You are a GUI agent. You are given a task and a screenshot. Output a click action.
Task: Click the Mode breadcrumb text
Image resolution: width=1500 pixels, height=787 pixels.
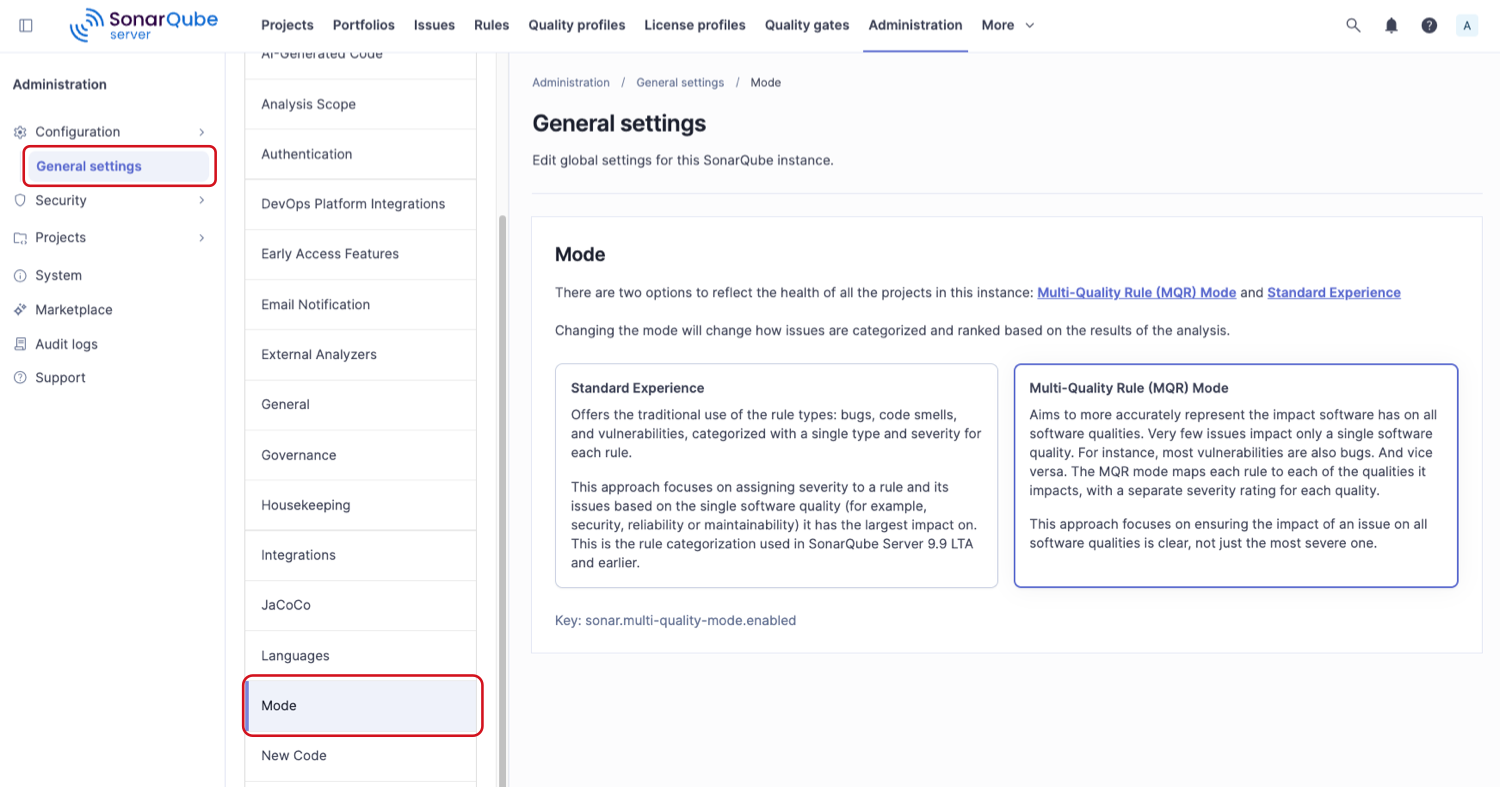(766, 83)
